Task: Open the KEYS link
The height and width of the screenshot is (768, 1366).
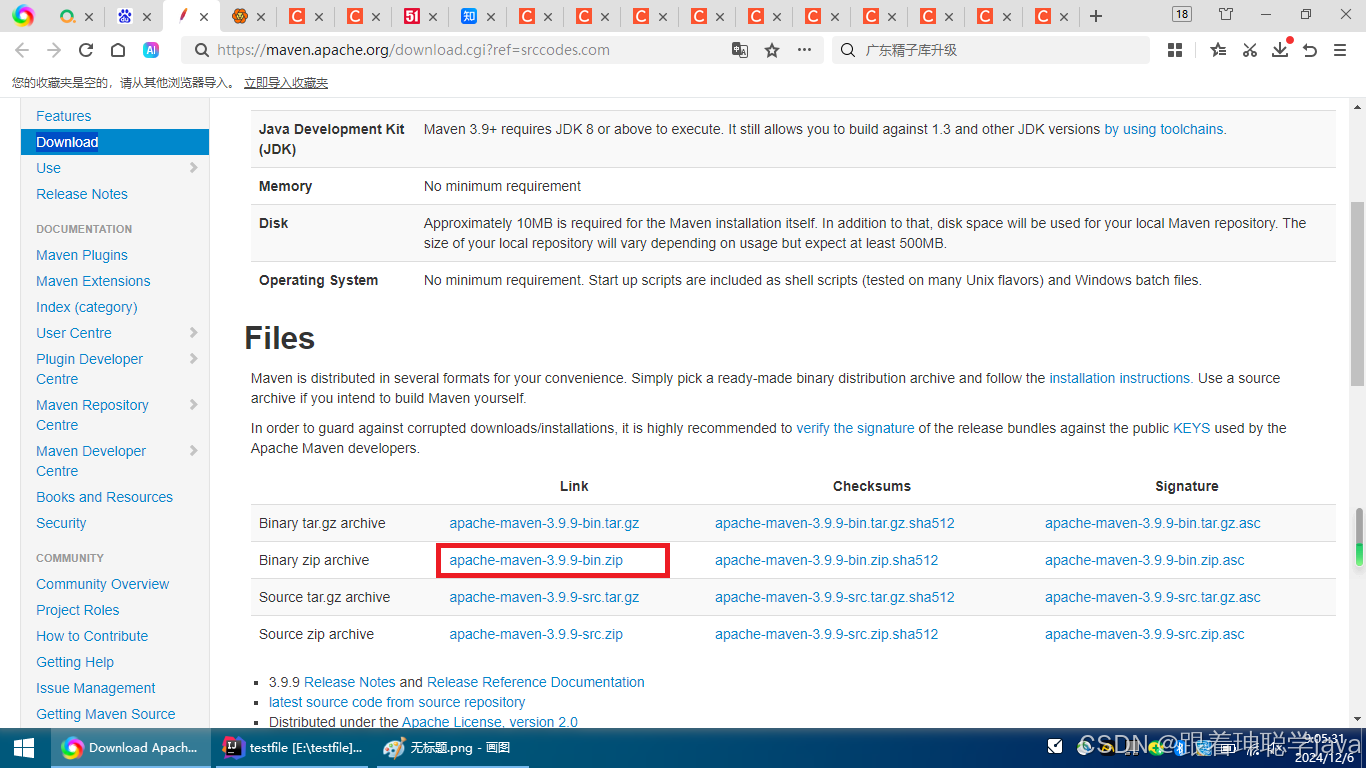Action: click(x=1191, y=428)
